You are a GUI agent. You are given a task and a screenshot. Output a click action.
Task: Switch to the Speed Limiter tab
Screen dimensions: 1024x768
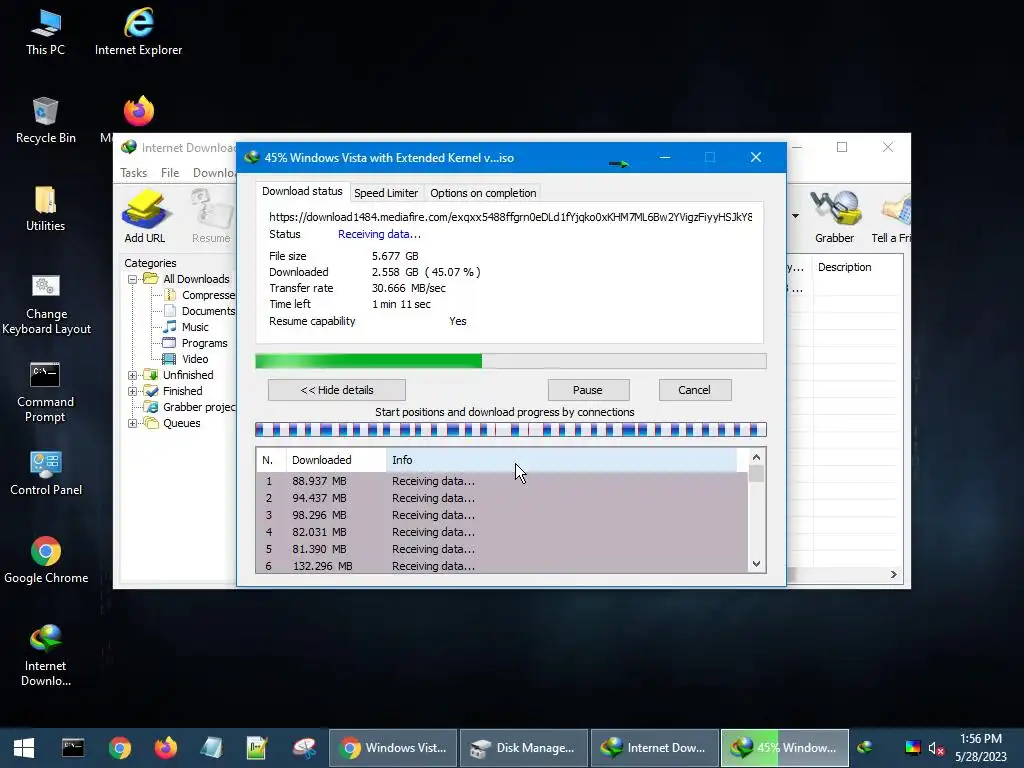tap(386, 193)
